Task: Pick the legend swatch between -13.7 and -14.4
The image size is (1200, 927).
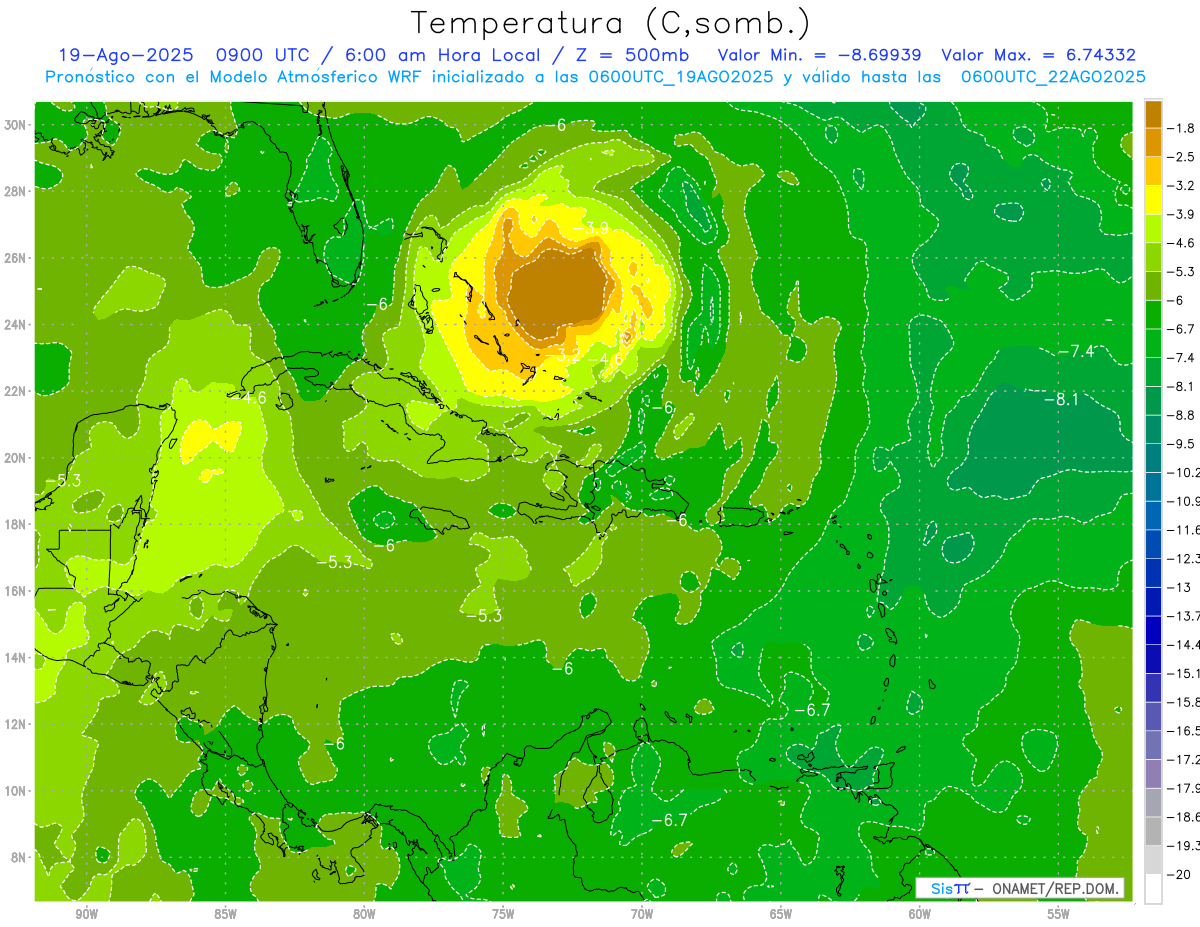Action: tap(1153, 630)
